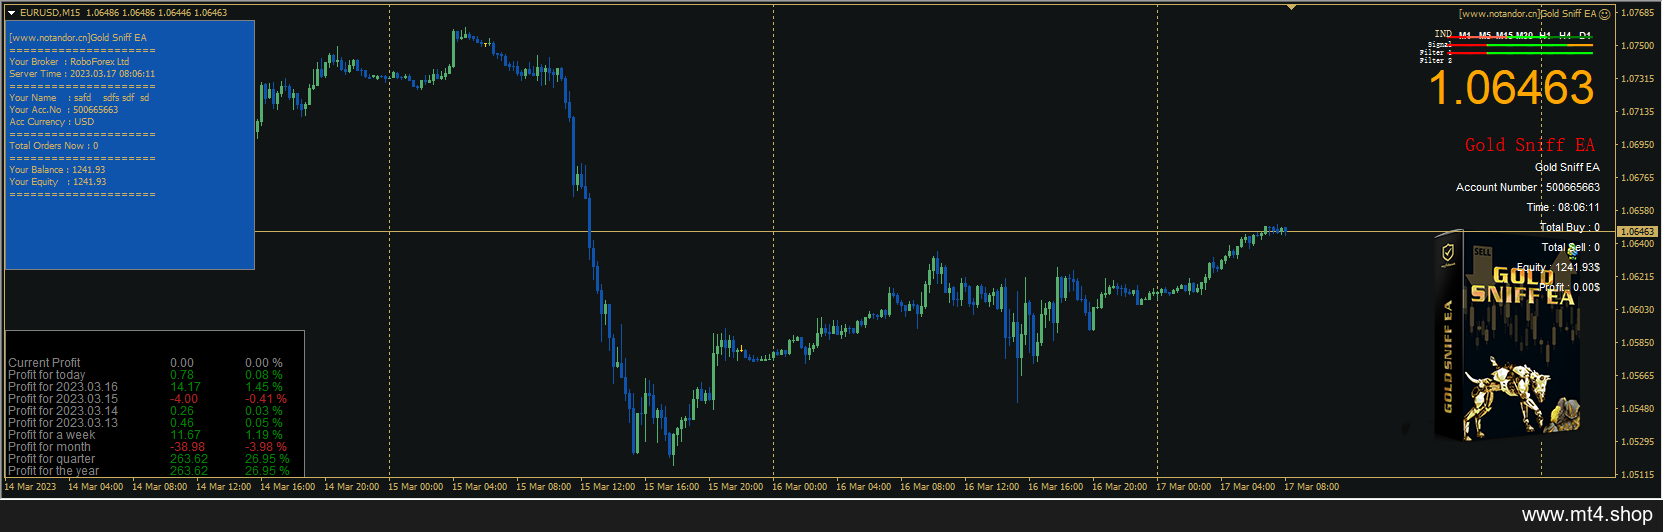Click the Total Sell : 0 label
This screenshot has width=1663, height=532.
tap(1570, 247)
